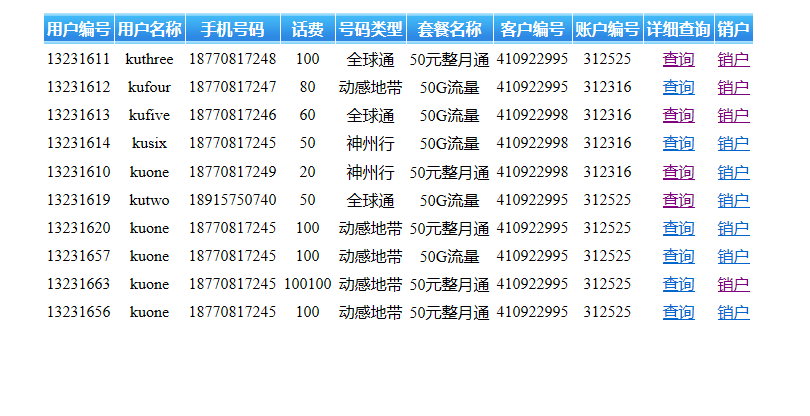Select user number 13231611
The image size is (810, 416).
(79, 59)
